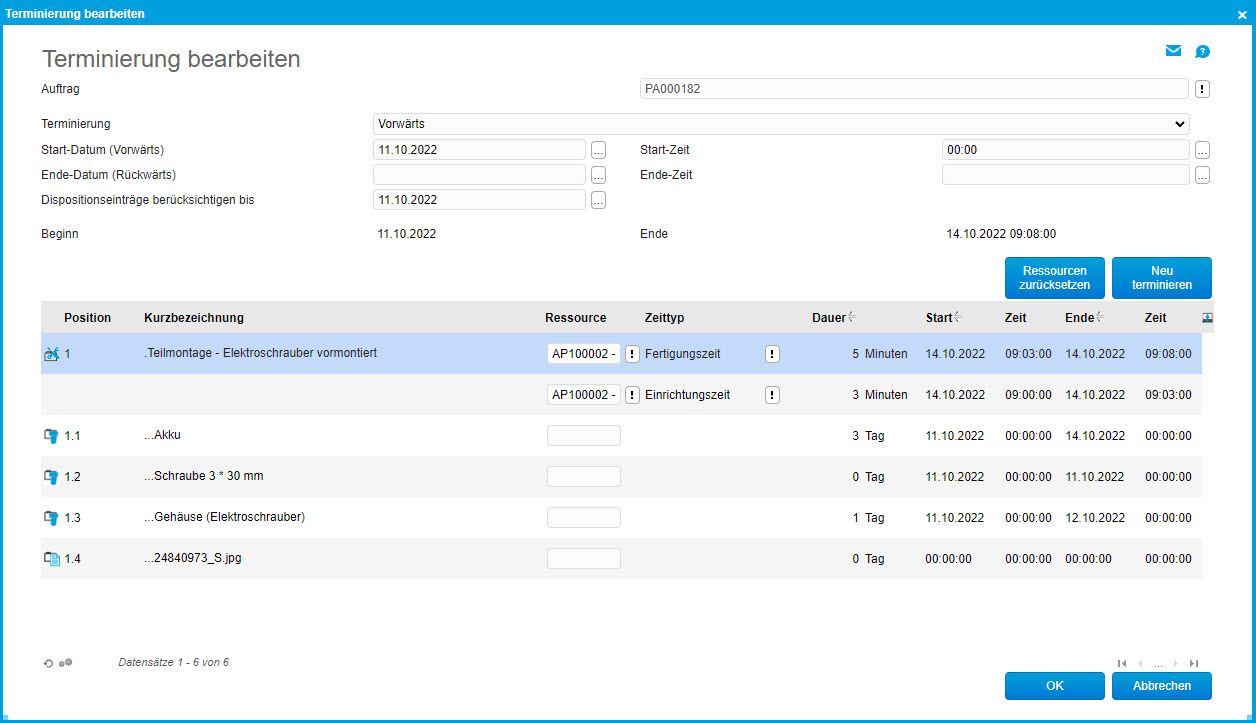Select the ...Akku row text

(162, 435)
